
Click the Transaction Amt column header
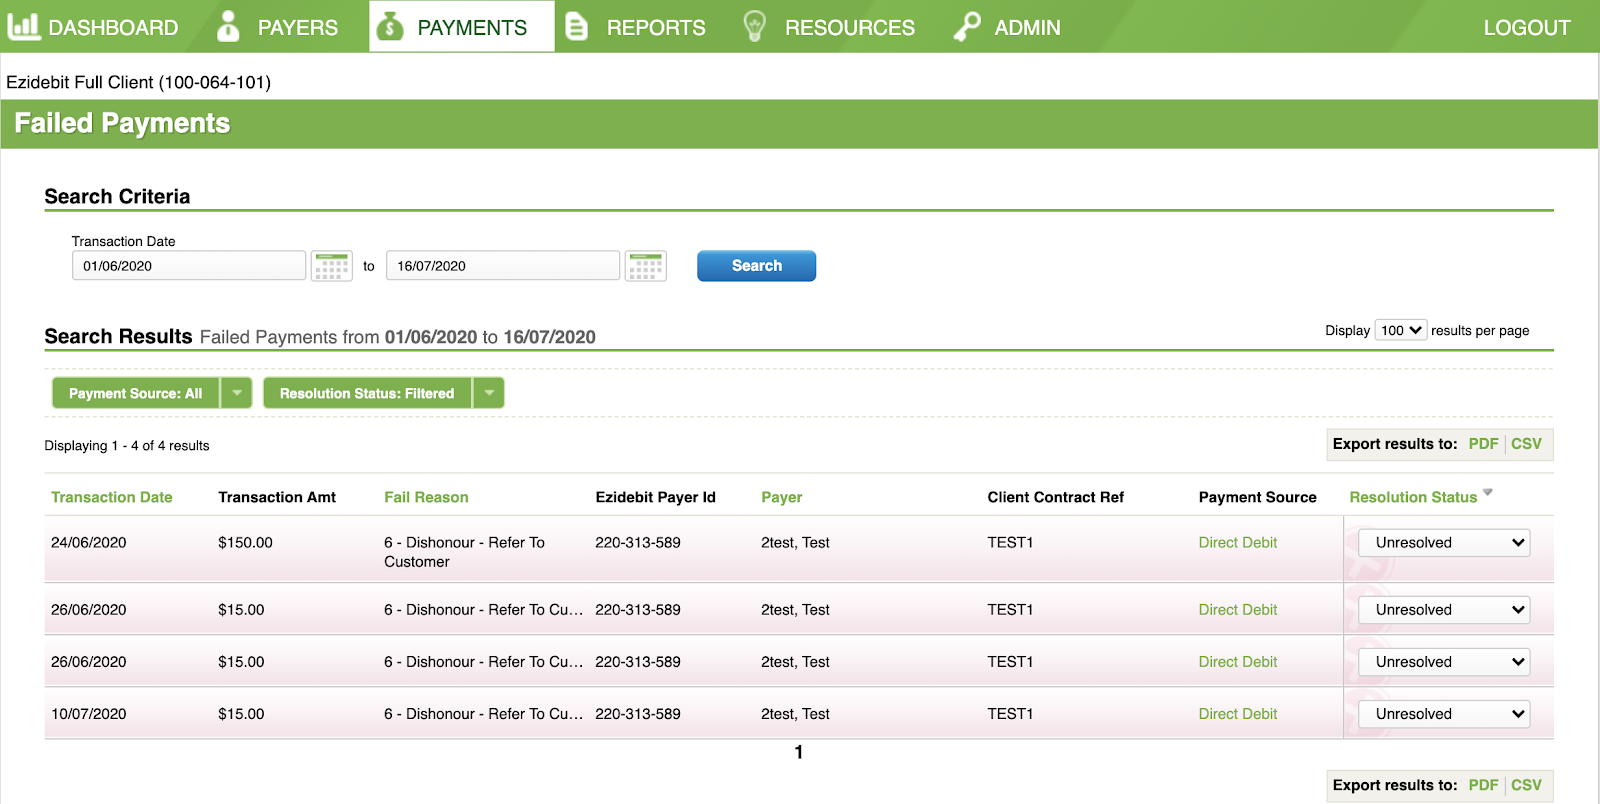pos(277,497)
